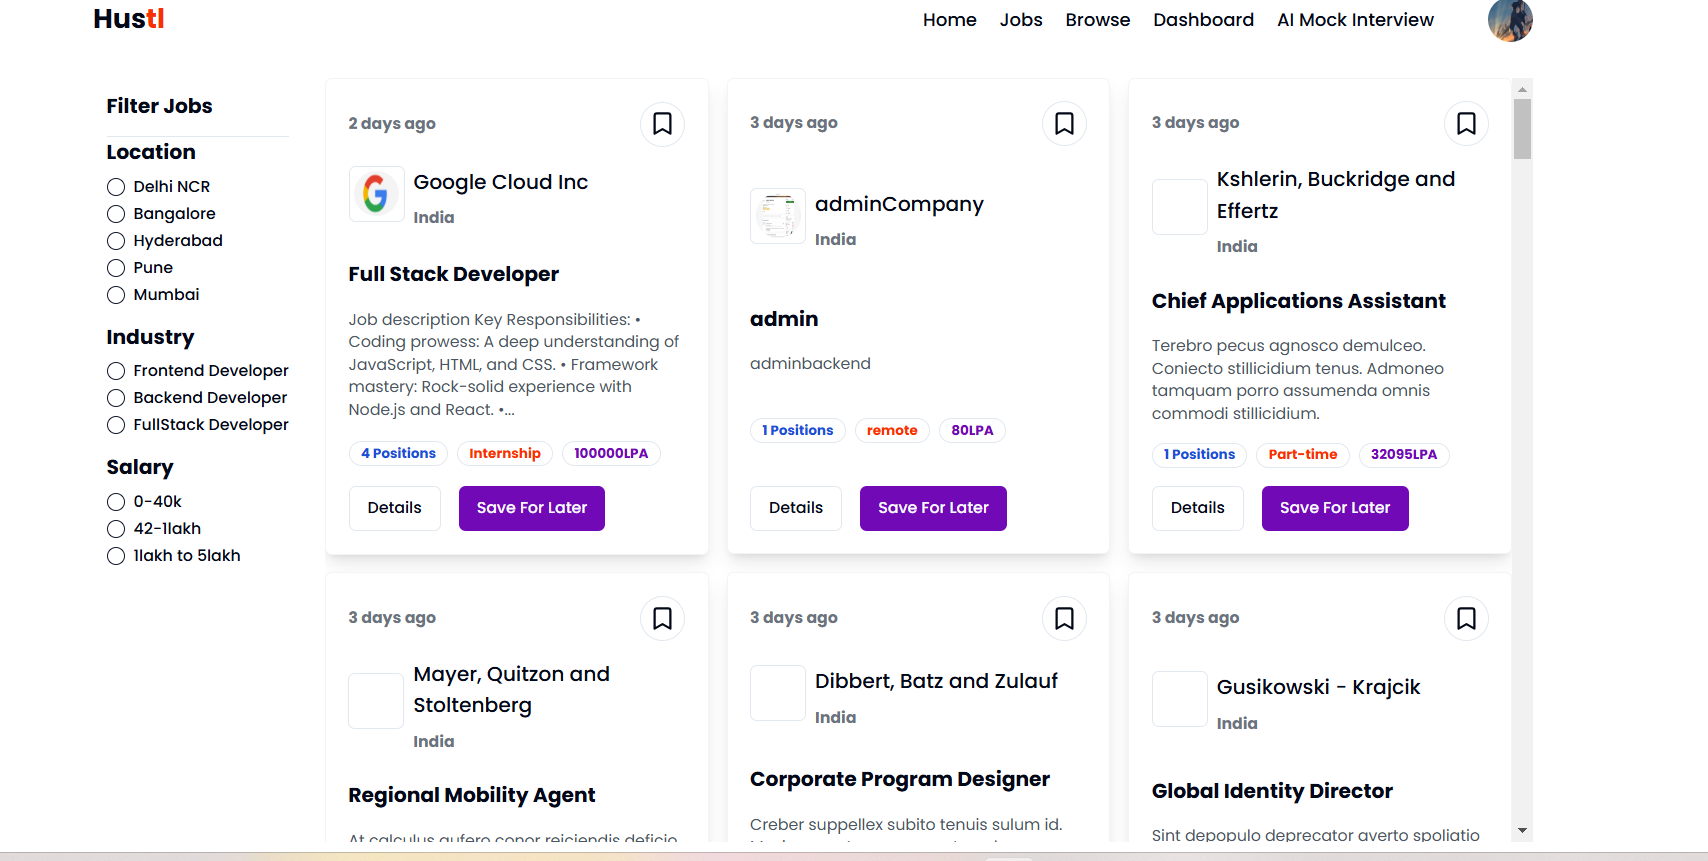Click the scrollbar down arrow
1708x861 pixels.
click(x=1522, y=830)
